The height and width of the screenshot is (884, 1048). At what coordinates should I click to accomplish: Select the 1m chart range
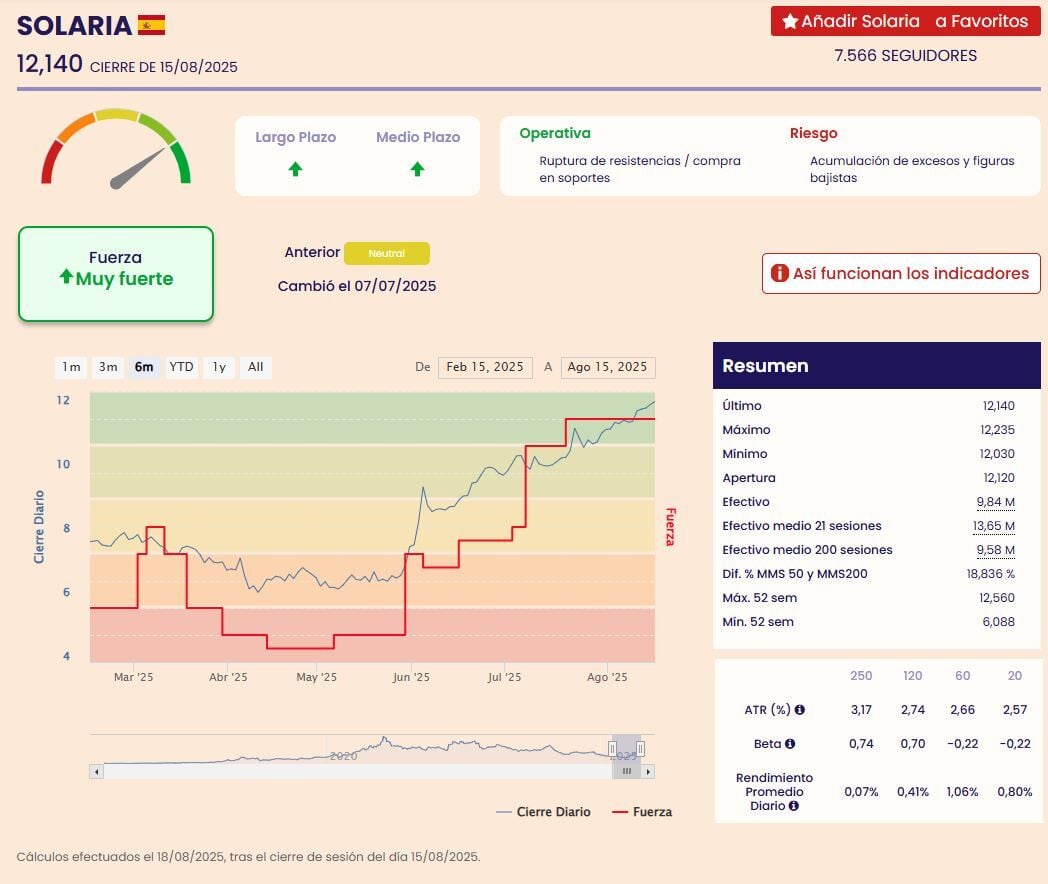pos(71,367)
